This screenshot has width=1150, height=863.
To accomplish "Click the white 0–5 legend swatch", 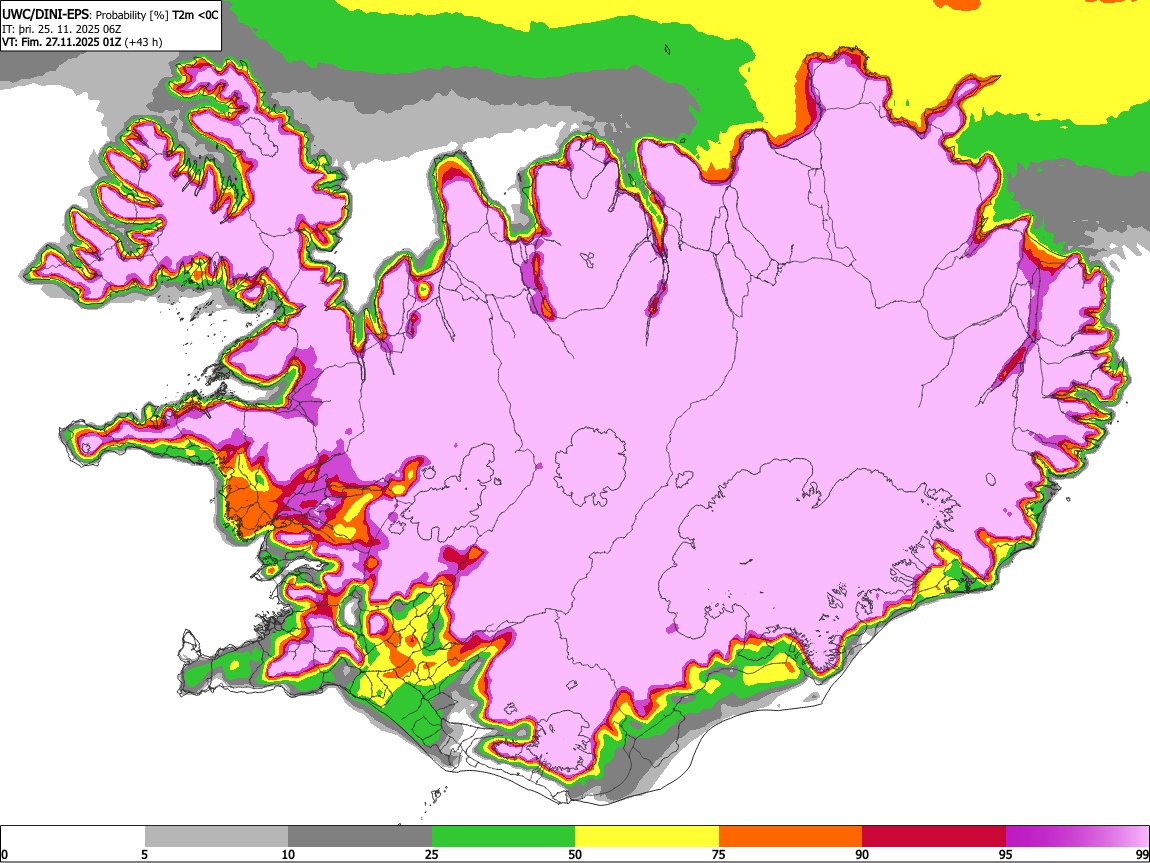I will [x=73, y=837].
